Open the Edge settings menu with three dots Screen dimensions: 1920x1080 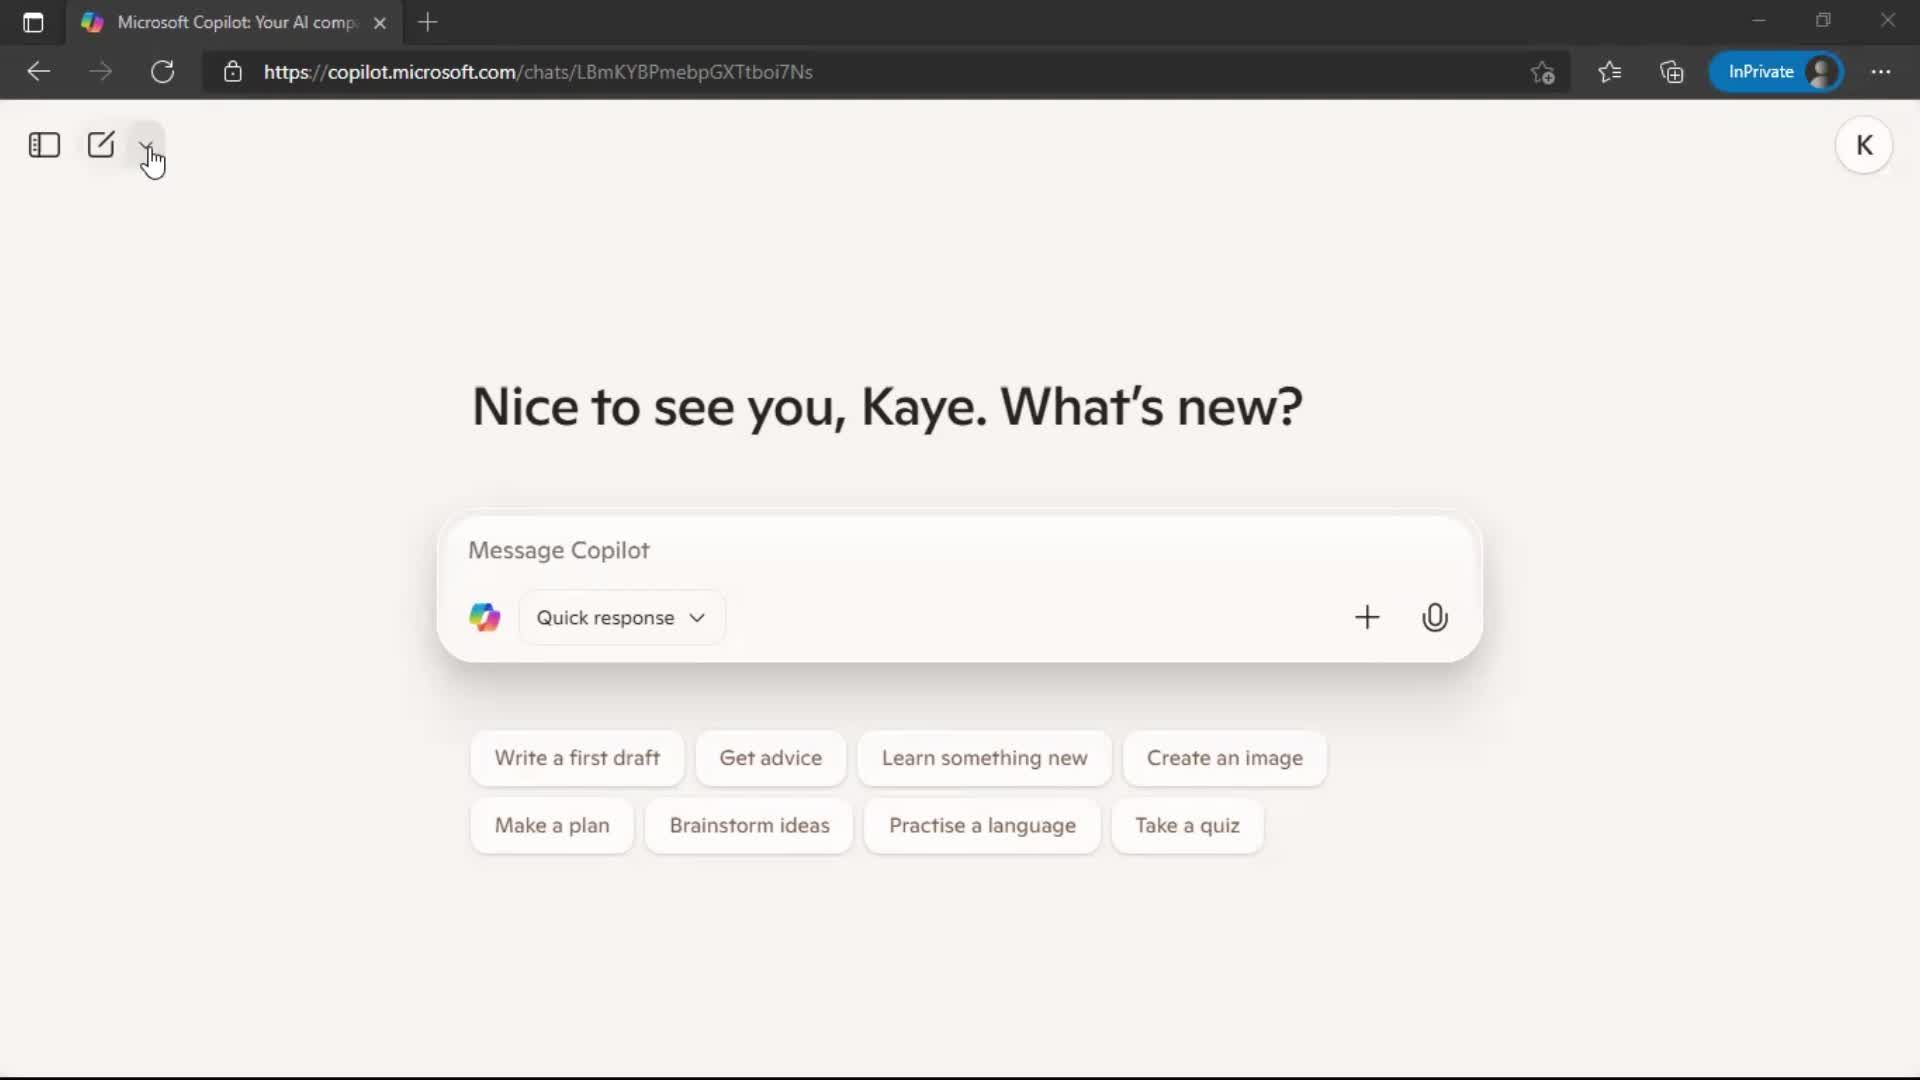[x=1883, y=71]
